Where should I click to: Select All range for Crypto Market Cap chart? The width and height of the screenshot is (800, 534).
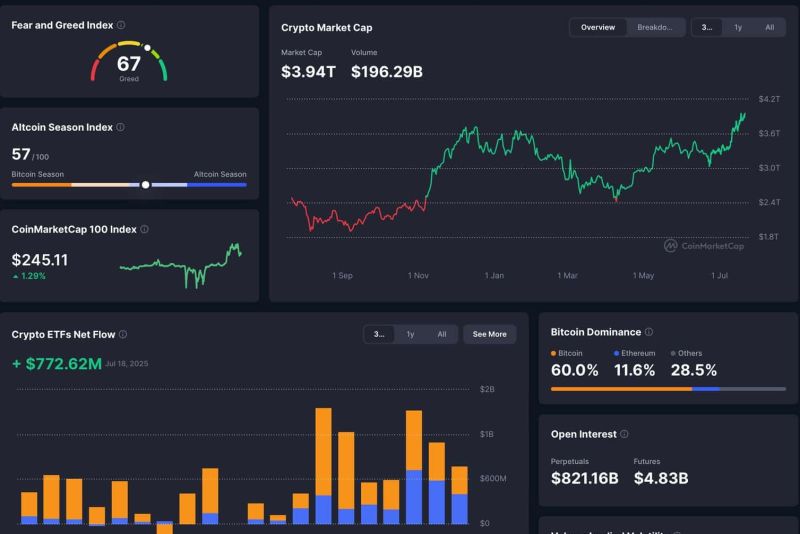tap(769, 28)
